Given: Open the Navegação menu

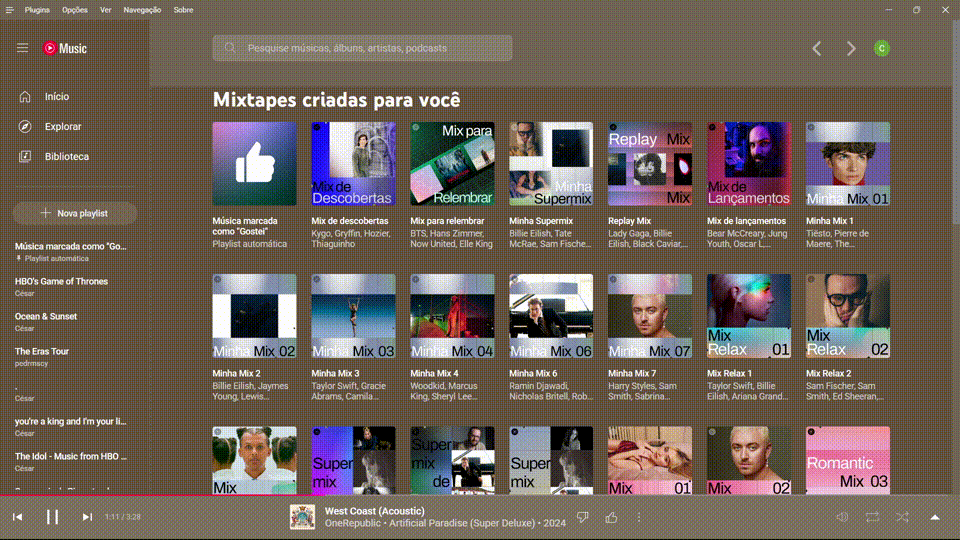Looking at the screenshot, I should click(142, 10).
